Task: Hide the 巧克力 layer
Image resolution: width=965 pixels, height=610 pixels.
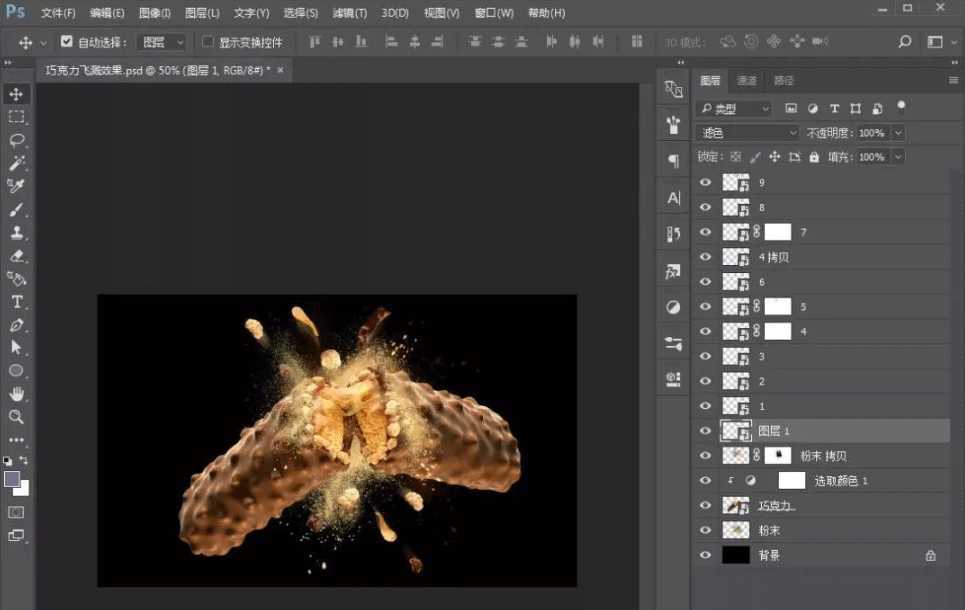Action: point(706,505)
